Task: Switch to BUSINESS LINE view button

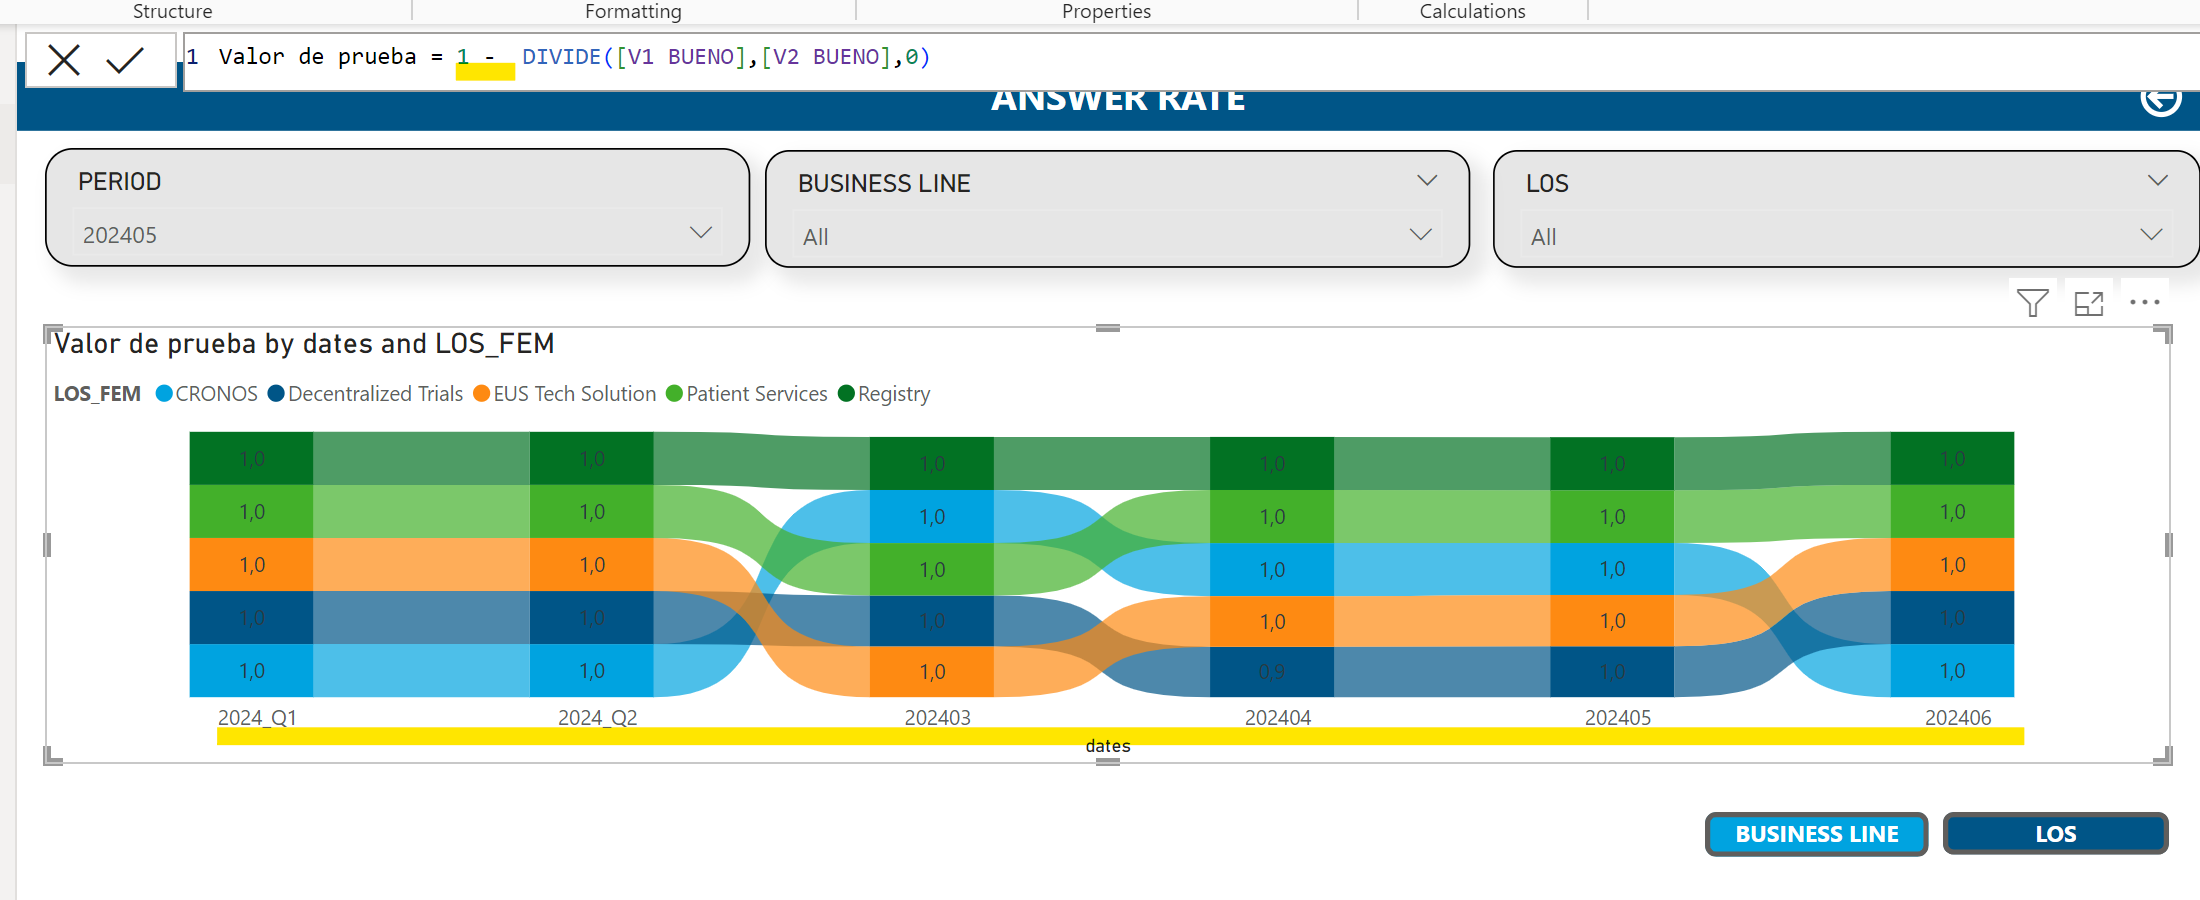Action: click(1816, 834)
